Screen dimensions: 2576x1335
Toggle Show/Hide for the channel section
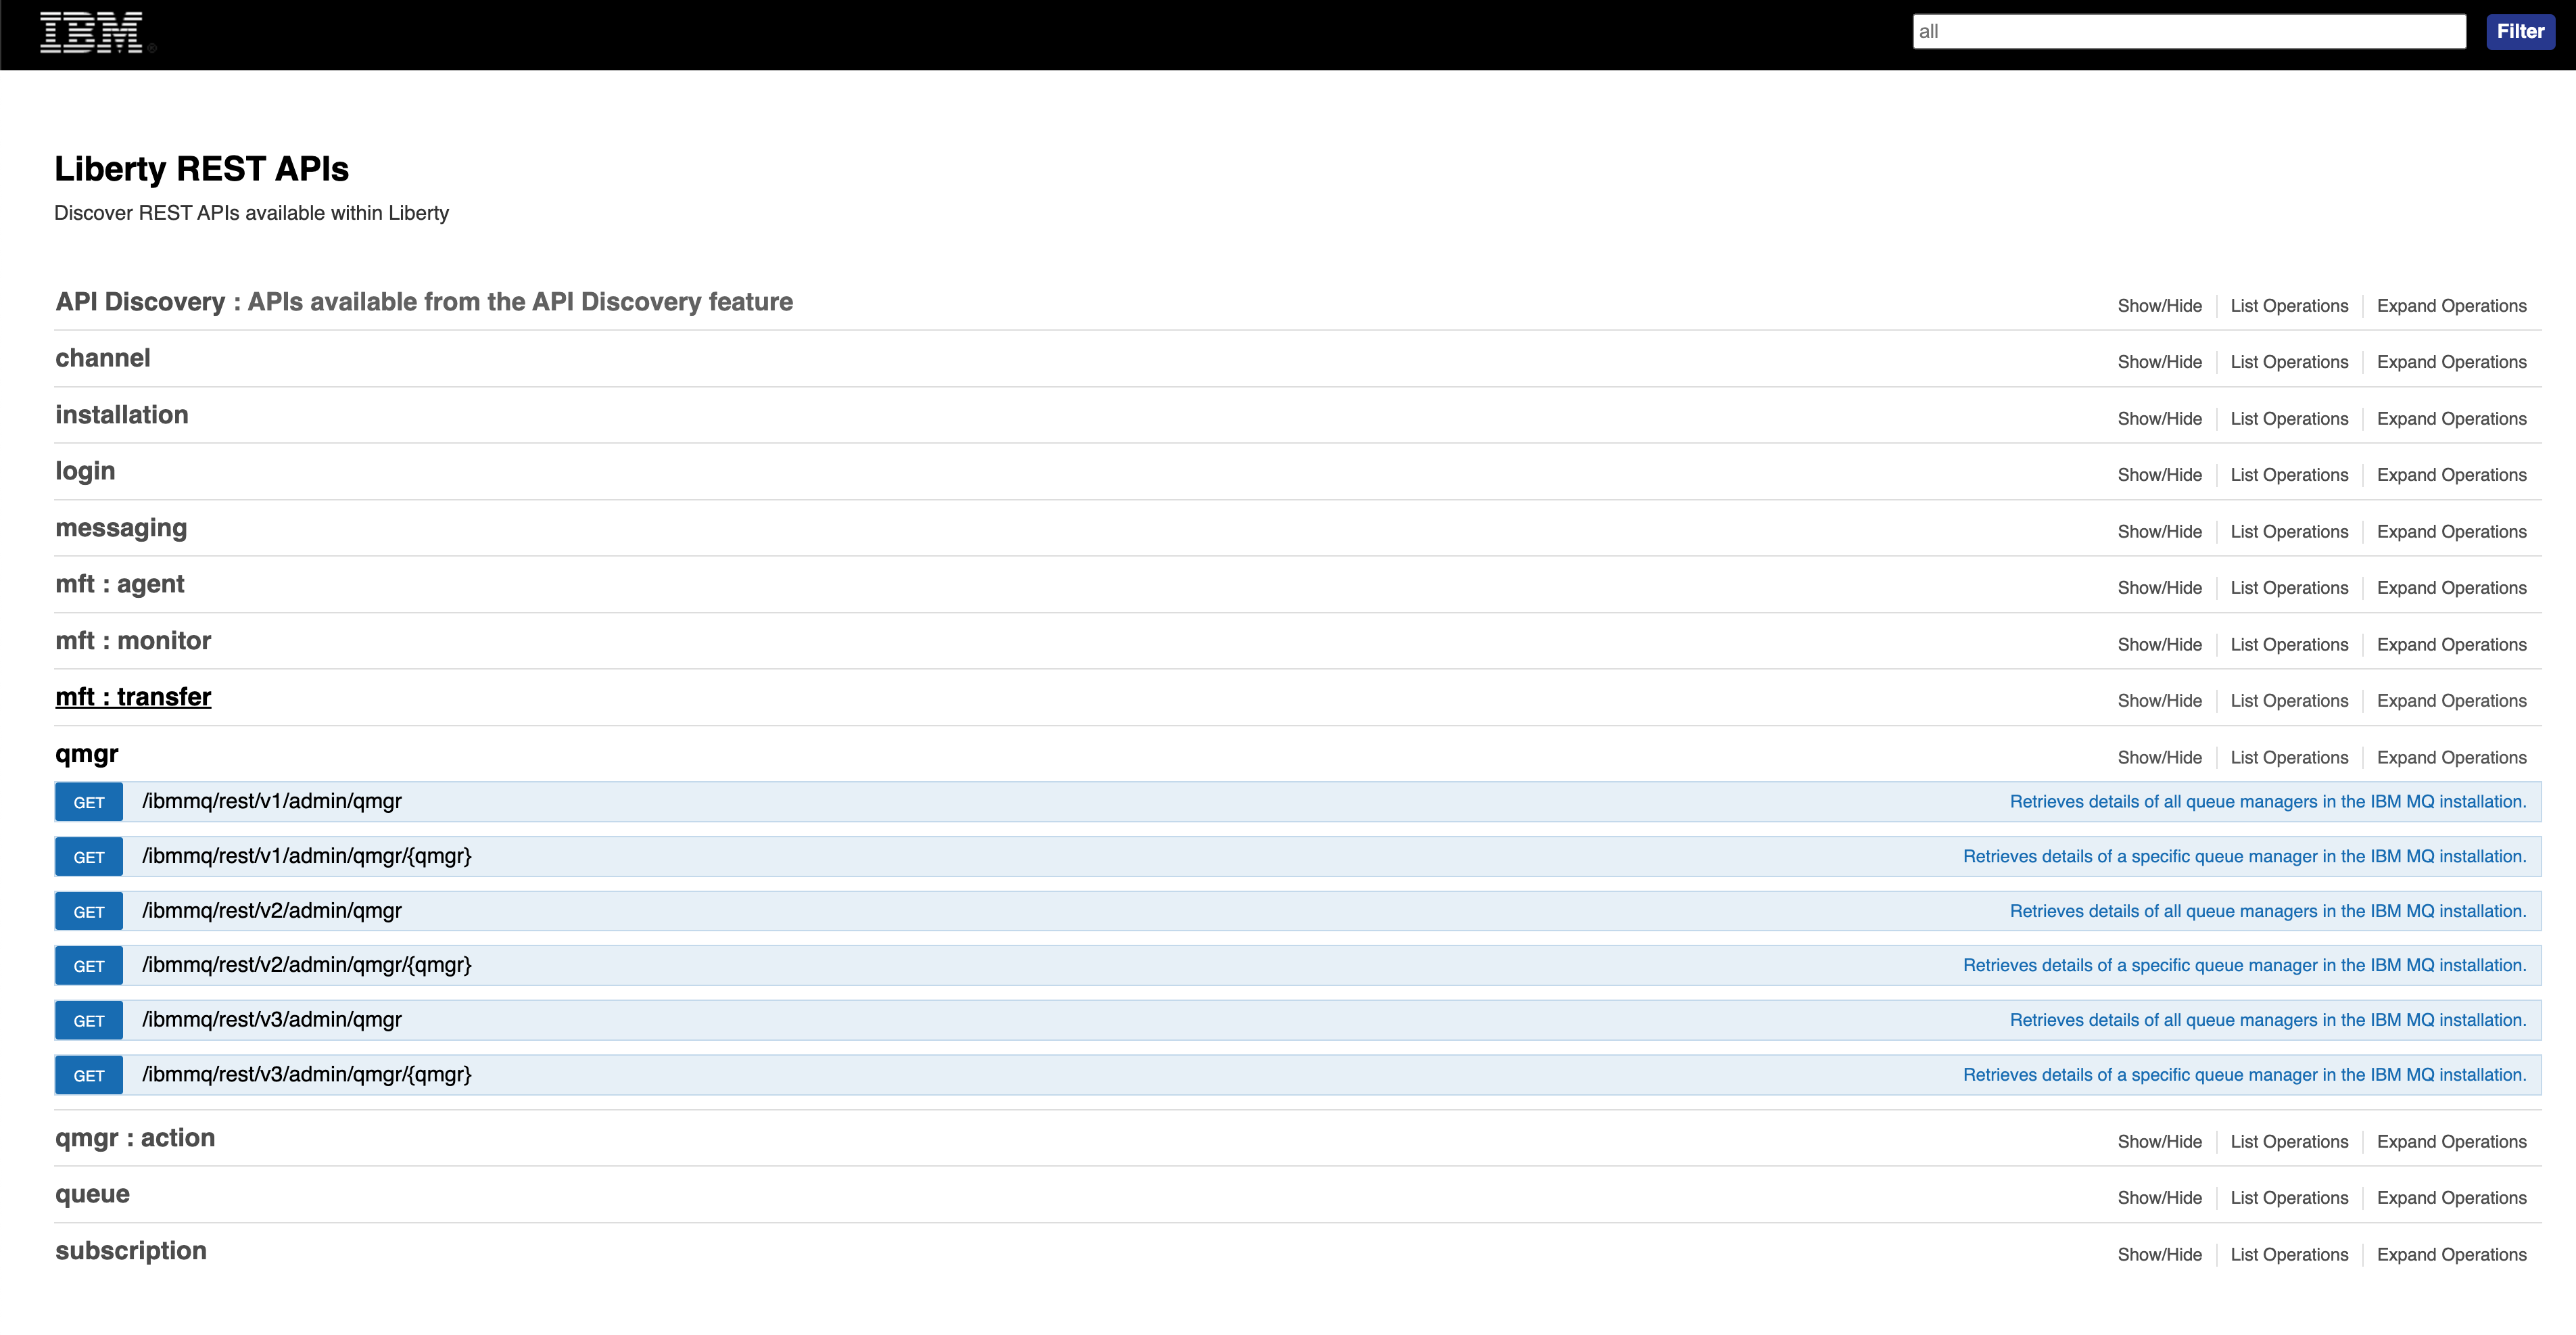click(x=2159, y=361)
